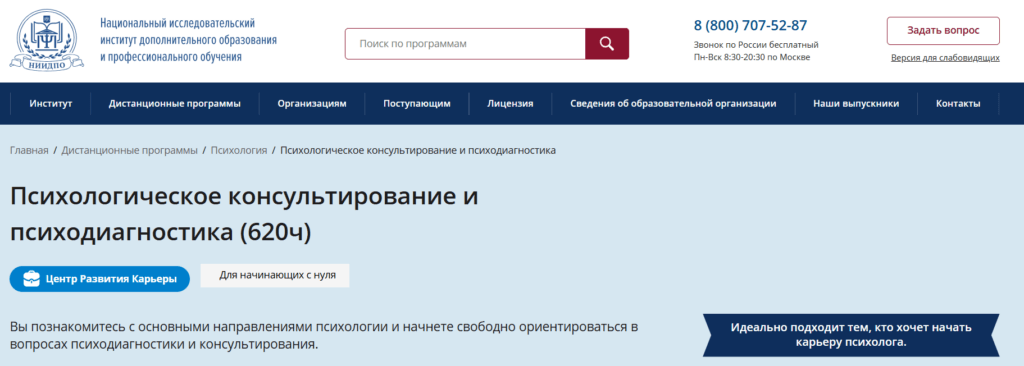The width and height of the screenshot is (1024, 366).
Task: Open the Институт menu
Action: (x=50, y=103)
